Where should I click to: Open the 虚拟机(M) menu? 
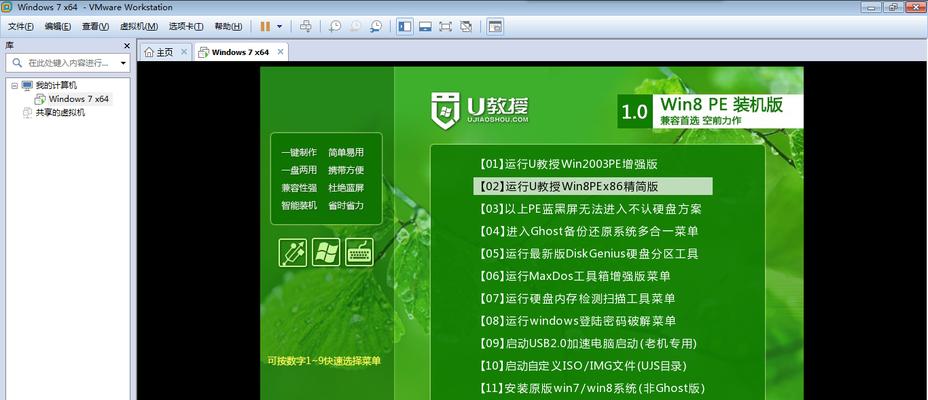pyautogui.click(x=138, y=27)
